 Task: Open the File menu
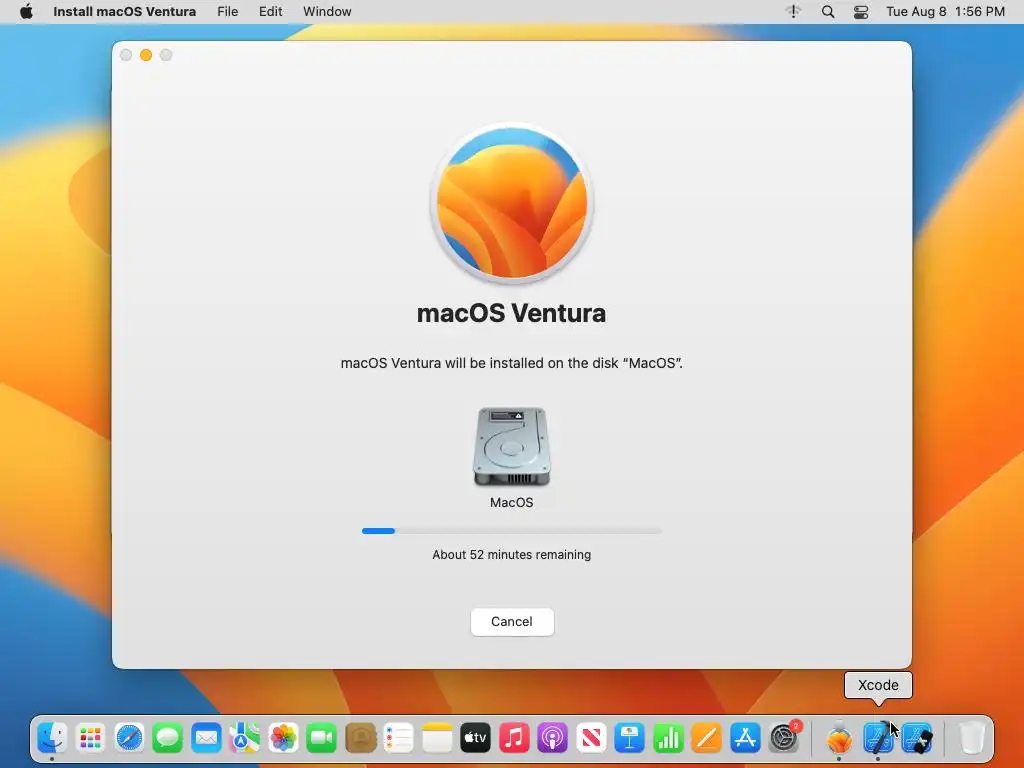[227, 12]
